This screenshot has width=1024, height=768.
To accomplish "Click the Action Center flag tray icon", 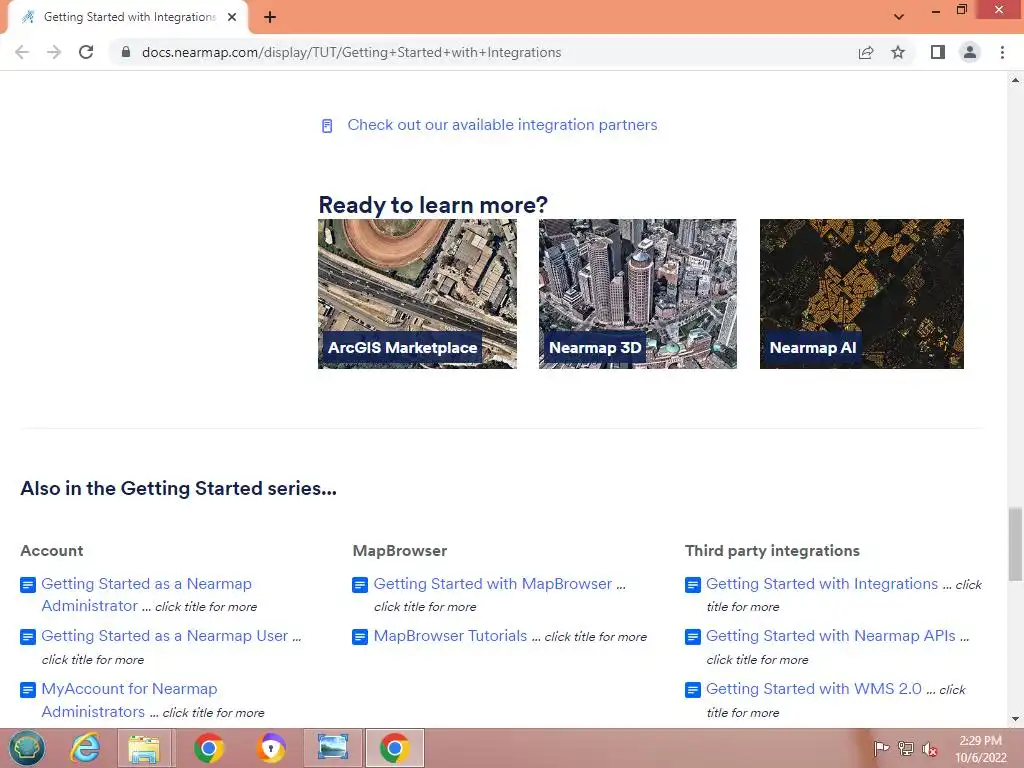I will [881, 748].
